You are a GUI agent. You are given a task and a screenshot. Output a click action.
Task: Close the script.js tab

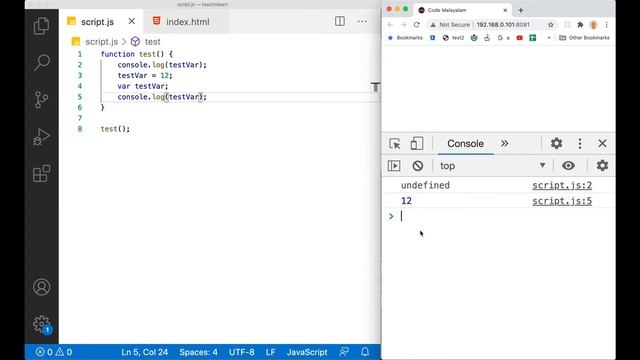coord(131,21)
